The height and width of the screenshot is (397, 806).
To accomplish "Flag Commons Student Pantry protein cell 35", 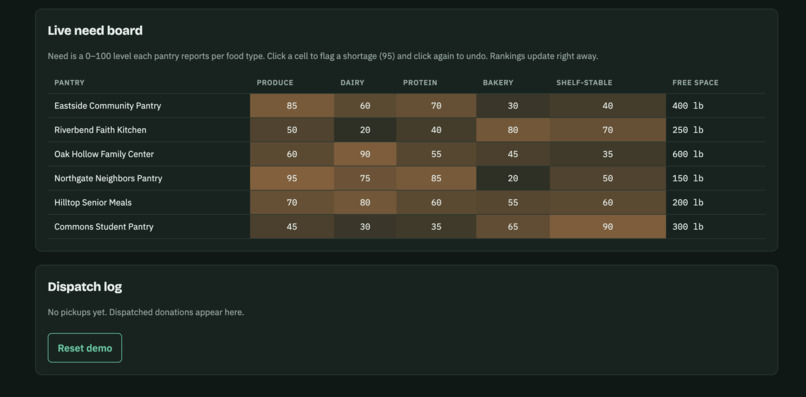I will click(x=436, y=227).
